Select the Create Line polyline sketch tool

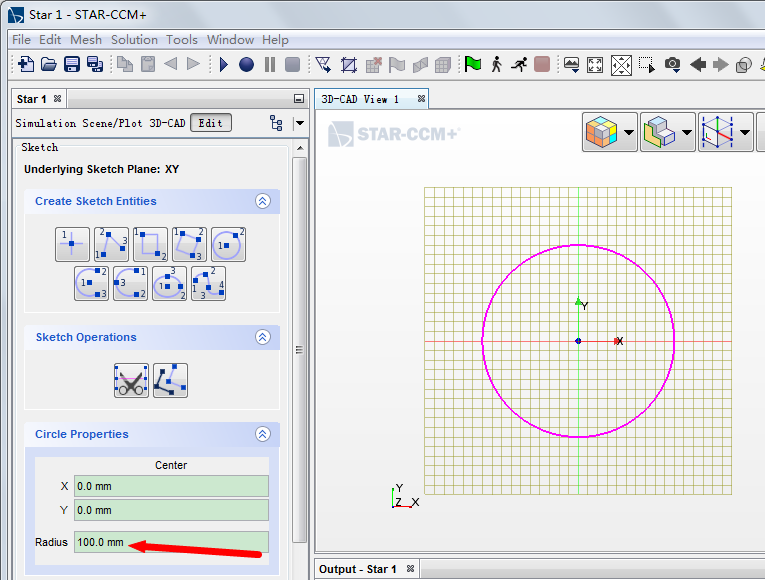[x=111, y=244]
